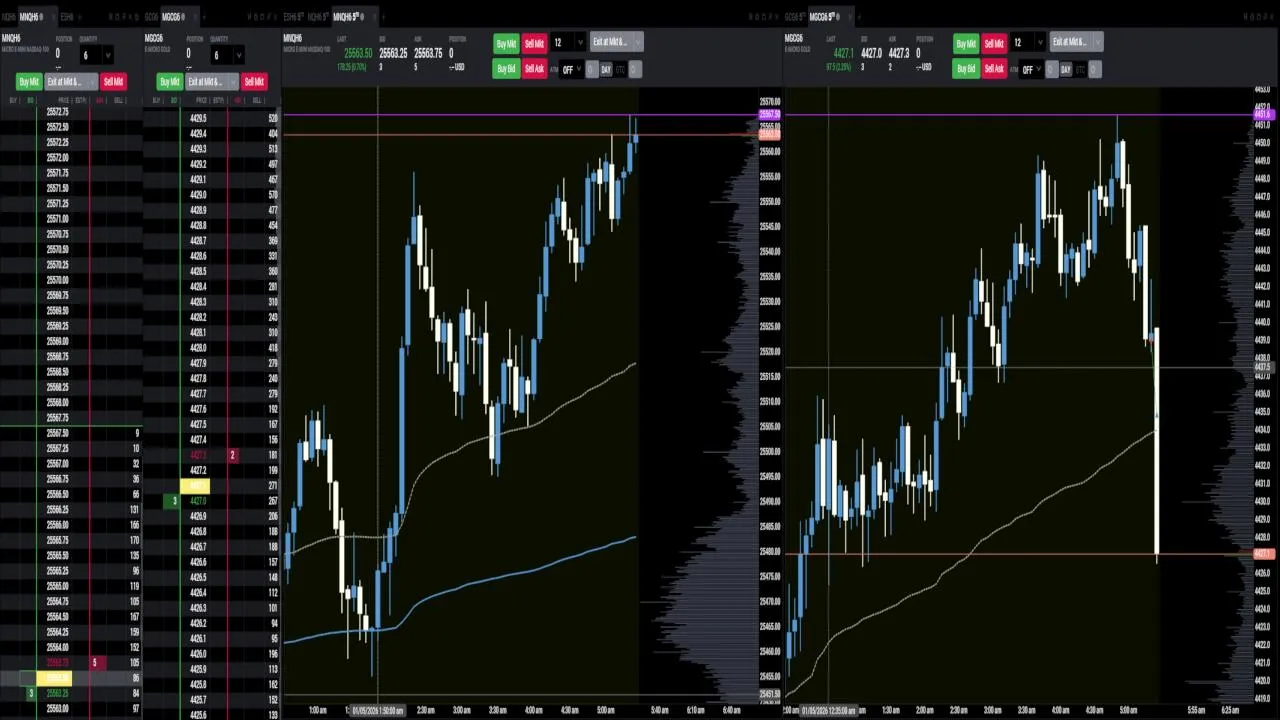Expand Exit at Mkt arrow on MGCG6 chart
Screen dimensions: 1280x720
coord(1097,43)
